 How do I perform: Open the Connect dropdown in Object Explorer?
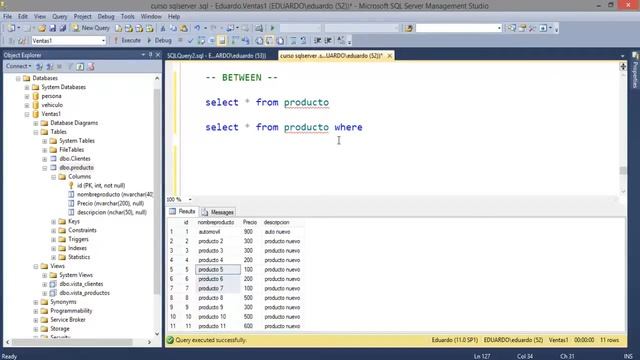tap(18, 66)
